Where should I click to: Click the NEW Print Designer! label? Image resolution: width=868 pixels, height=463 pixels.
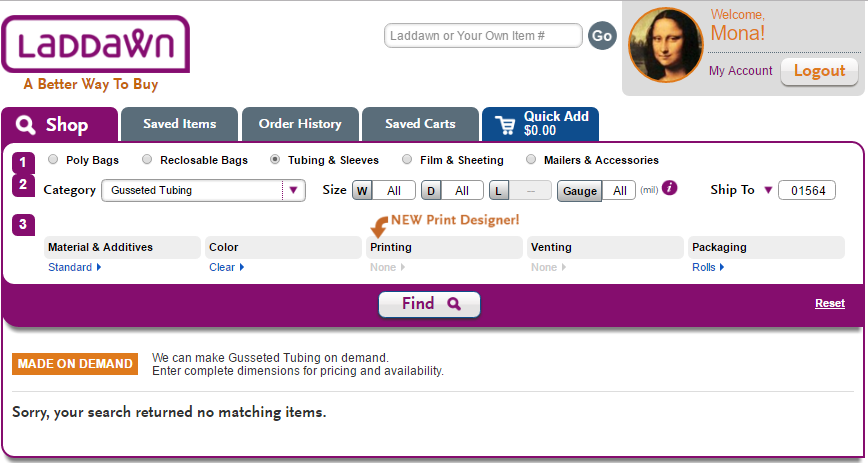[x=455, y=220]
